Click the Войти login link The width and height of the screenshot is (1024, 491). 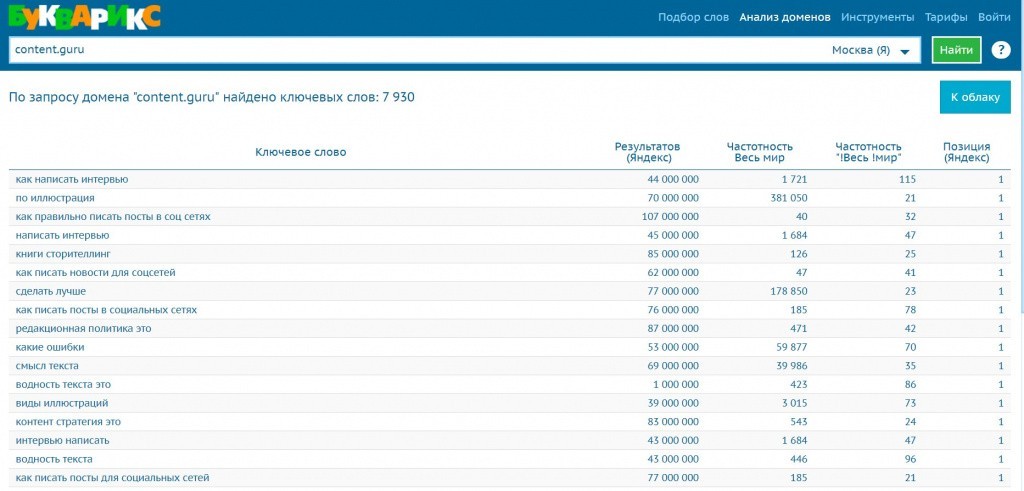993,17
